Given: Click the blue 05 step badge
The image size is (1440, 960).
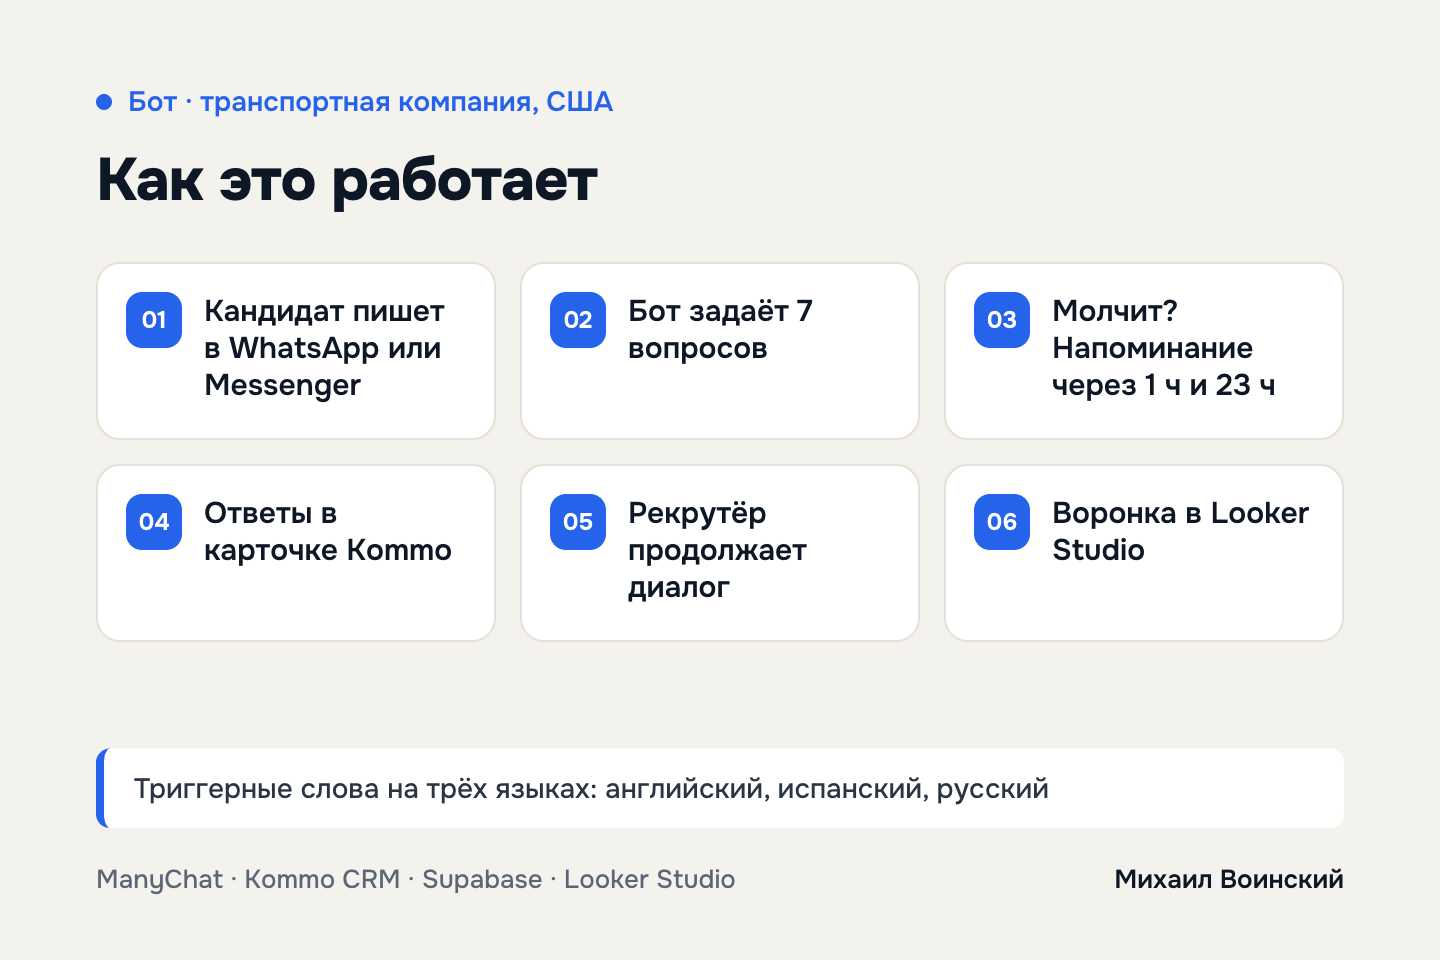Looking at the screenshot, I should [x=578, y=522].
